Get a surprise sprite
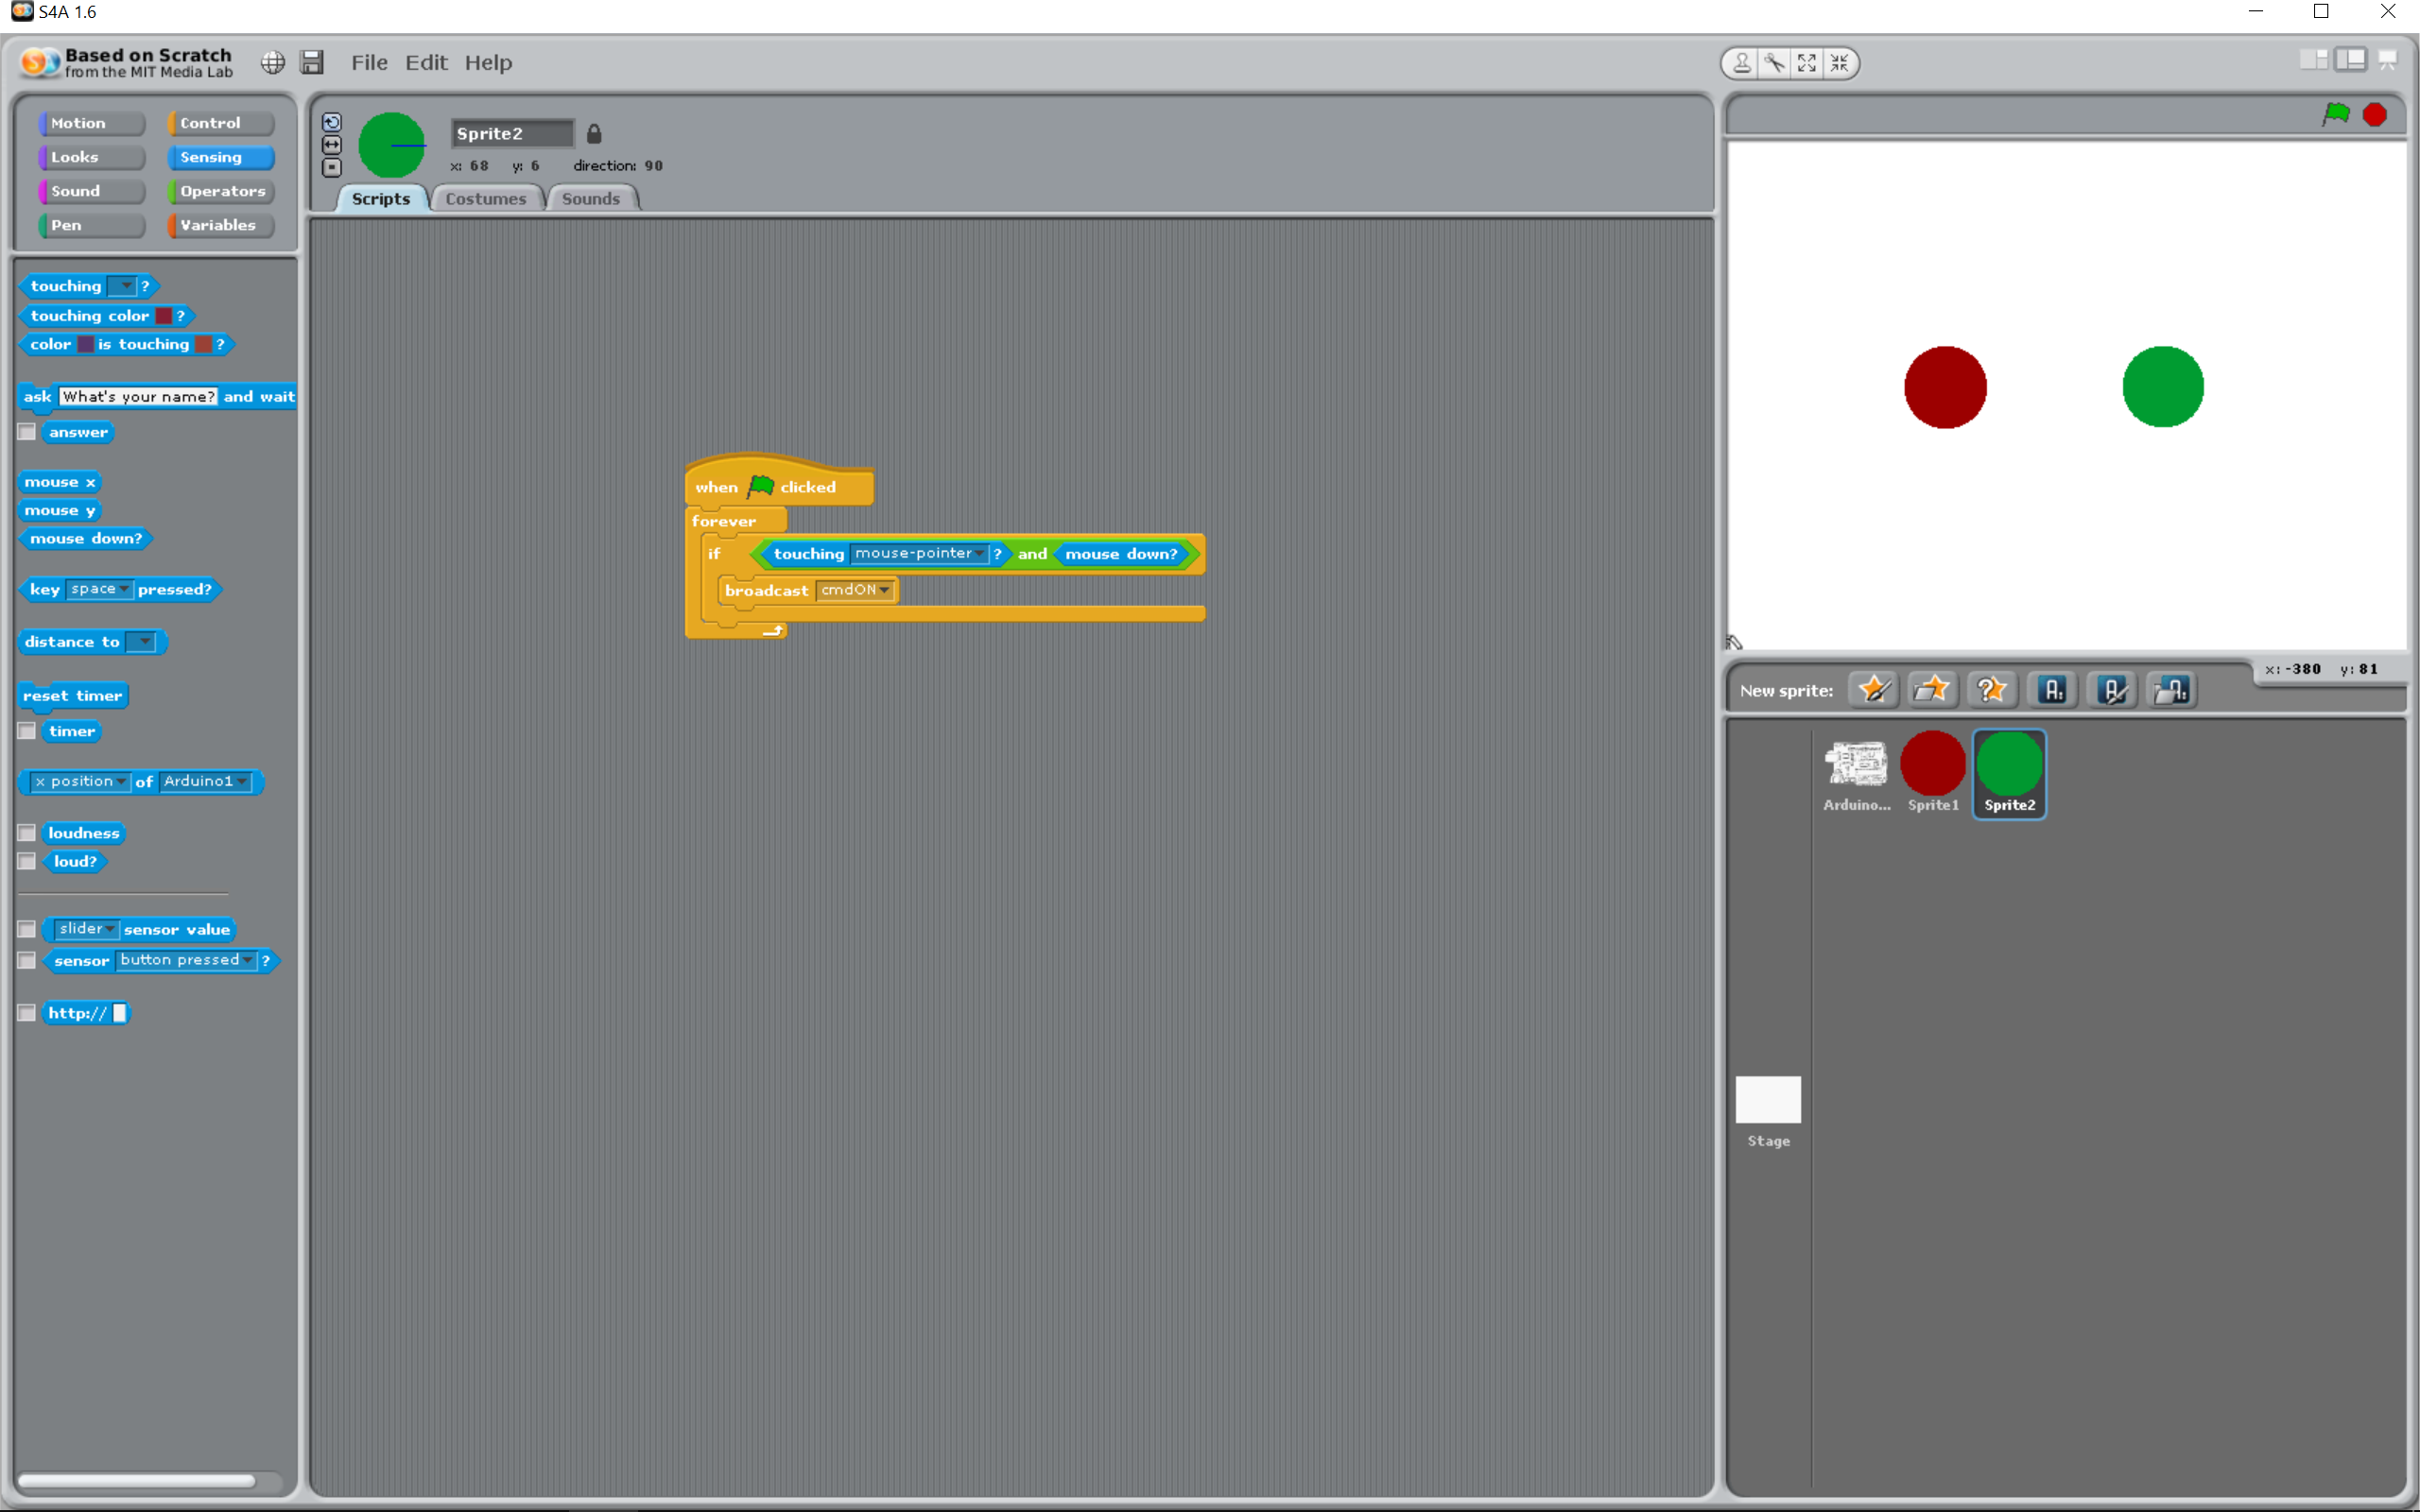Screen dimensions: 2420x1512 point(1991,690)
